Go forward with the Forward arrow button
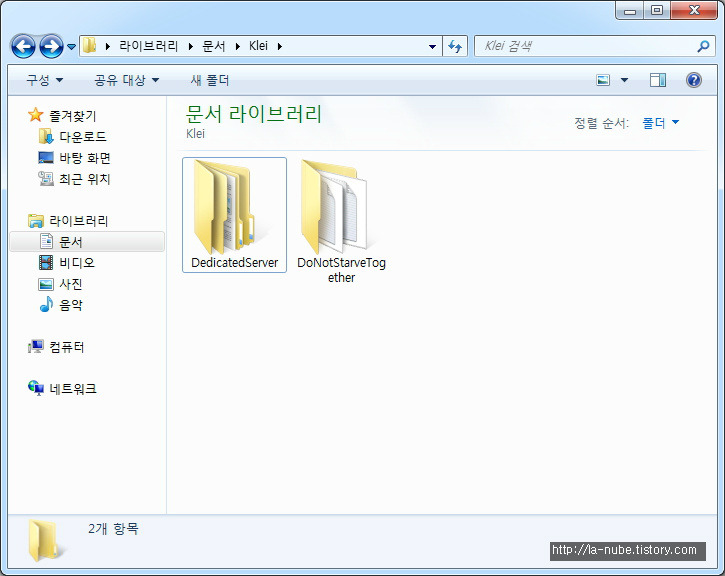This screenshot has height=576, width=725. click(x=51, y=46)
